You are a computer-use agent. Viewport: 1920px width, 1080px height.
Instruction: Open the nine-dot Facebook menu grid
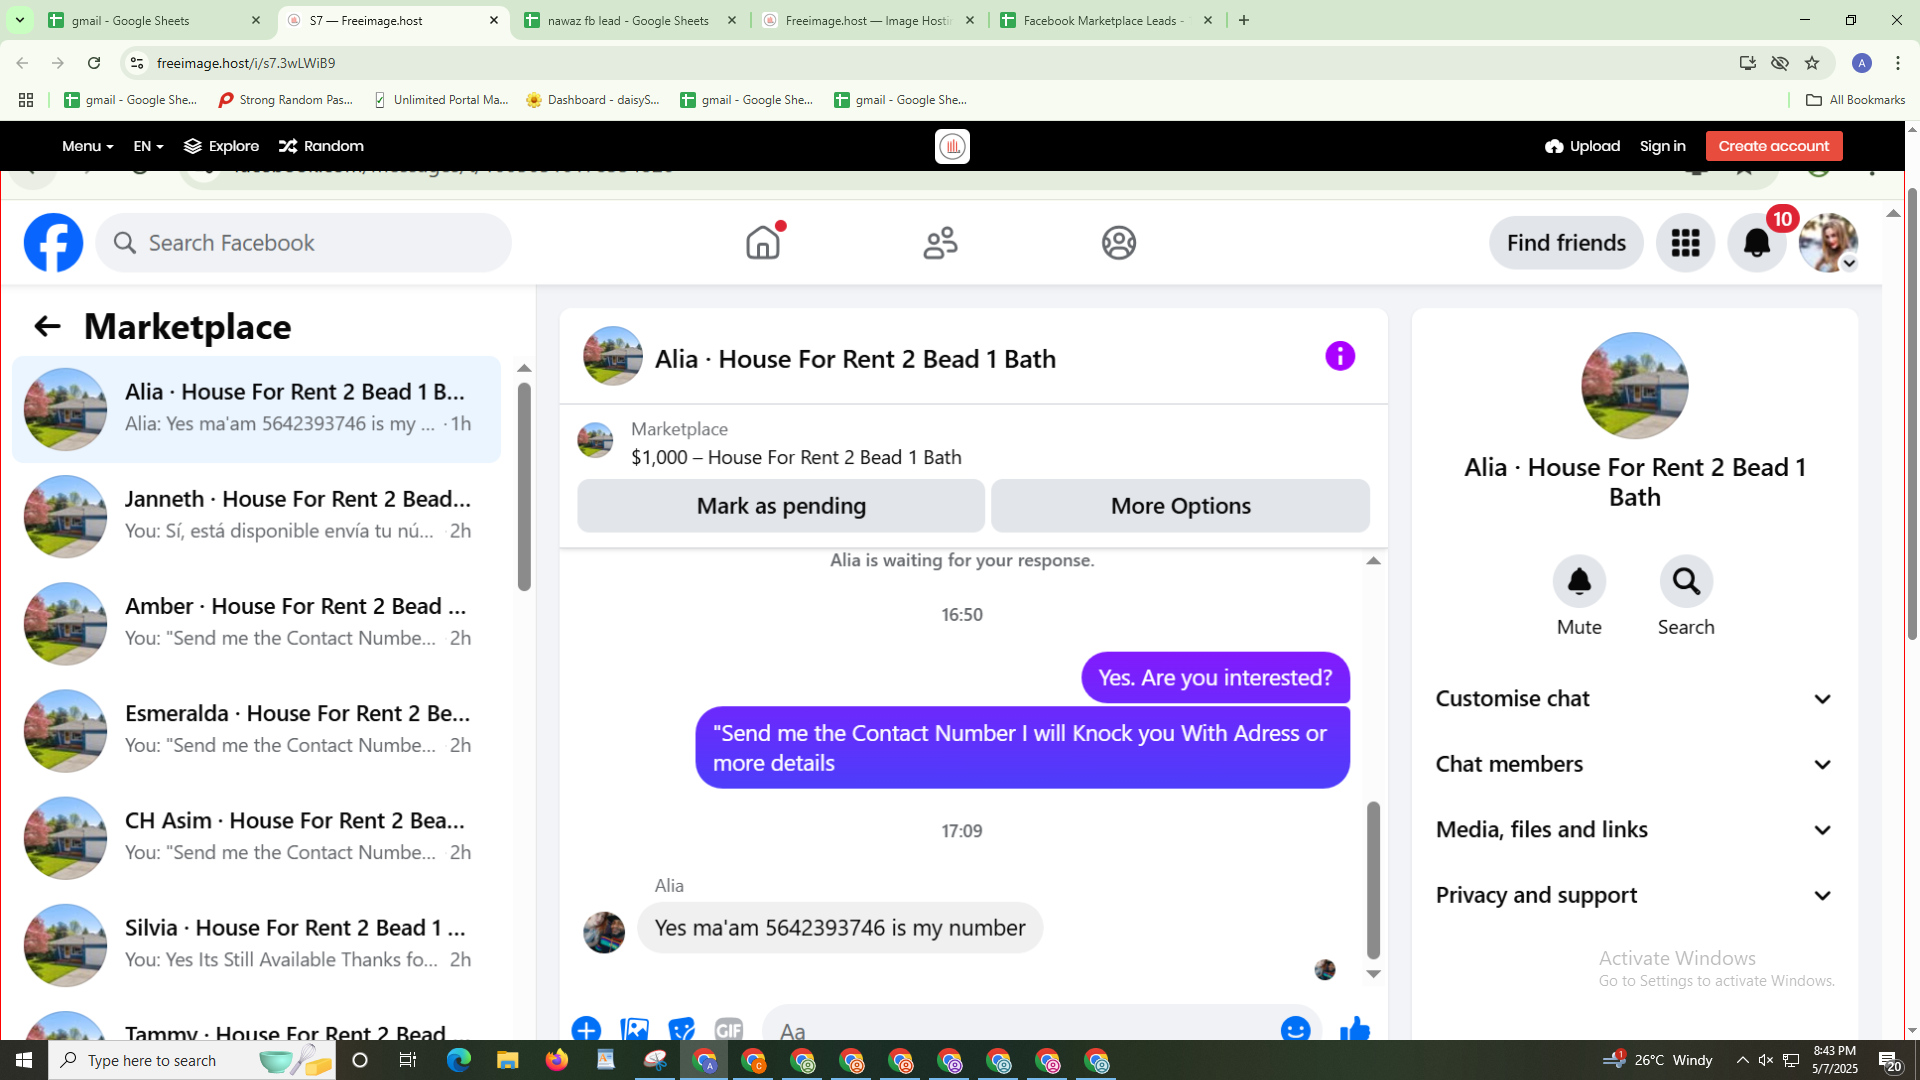(1685, 242)
